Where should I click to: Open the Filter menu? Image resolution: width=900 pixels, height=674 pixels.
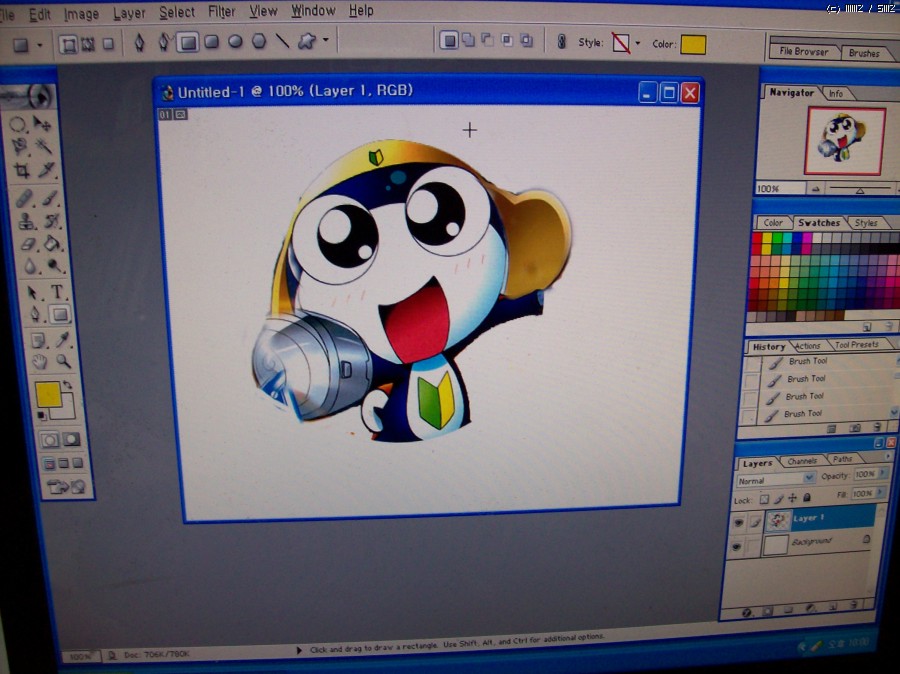[221, 11]
